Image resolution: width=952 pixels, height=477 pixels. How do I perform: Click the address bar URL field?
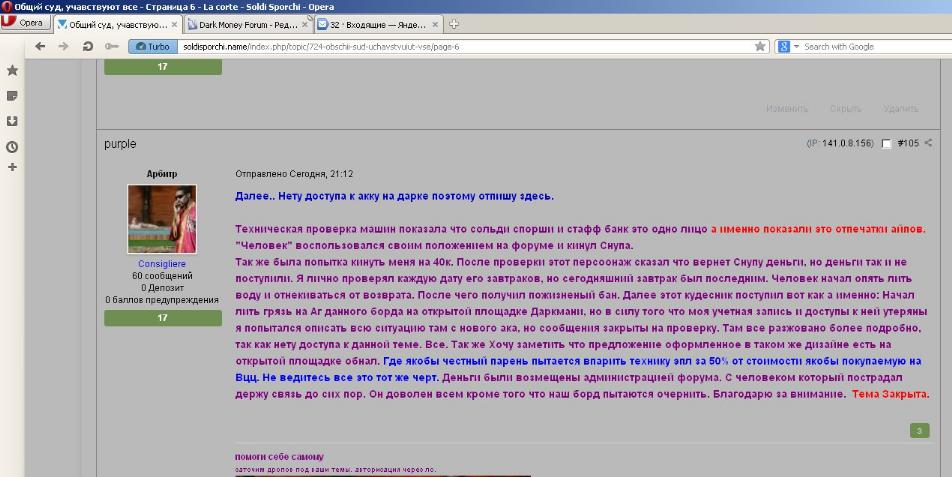pyautogui.click(x=464, y=47)
